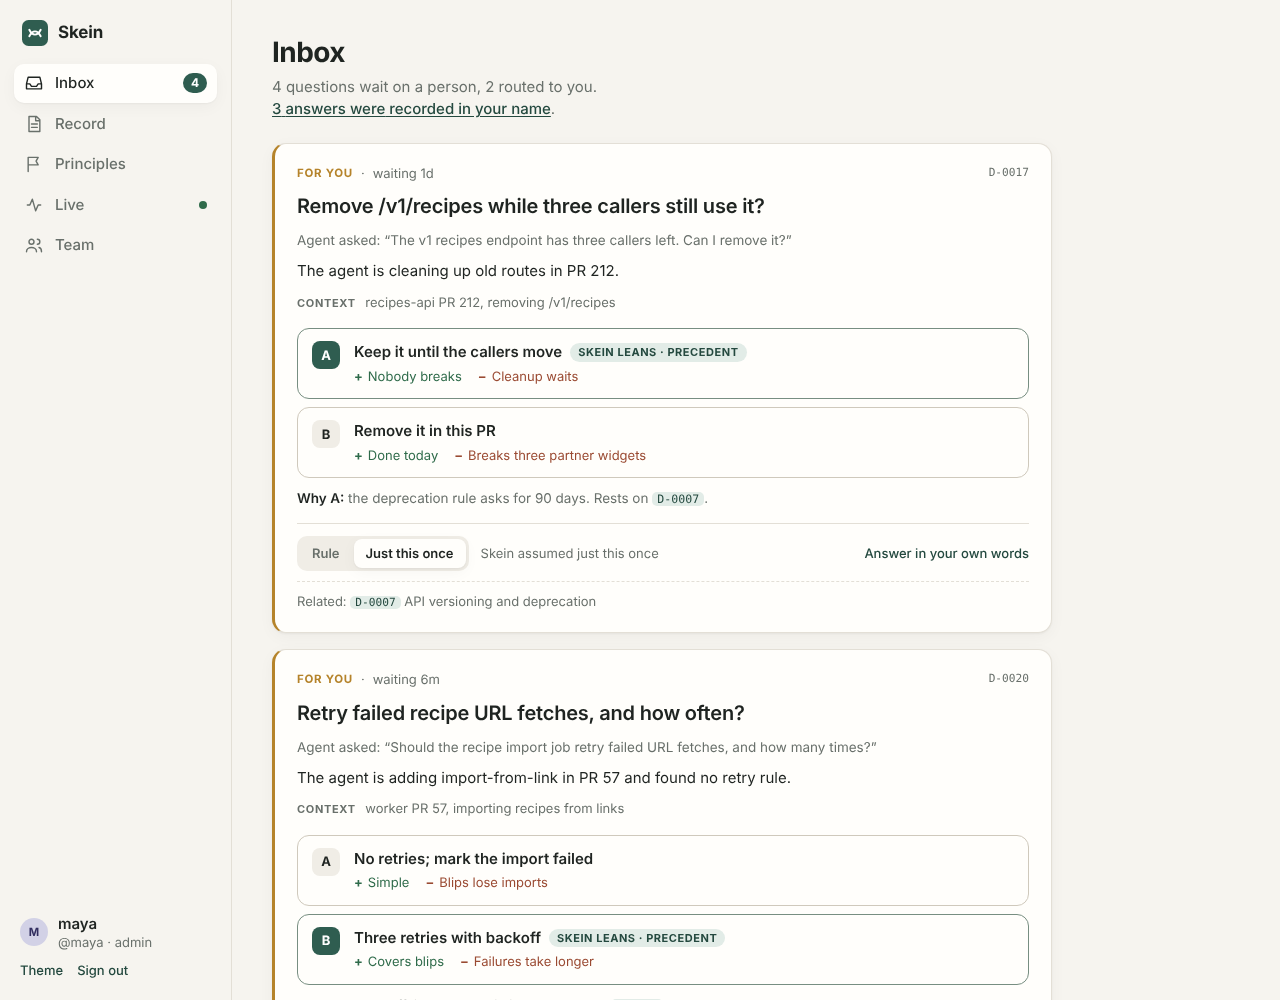Open Principles from the sidebar
This screenshot has height=1000, width=1280.
coord(115,164)
